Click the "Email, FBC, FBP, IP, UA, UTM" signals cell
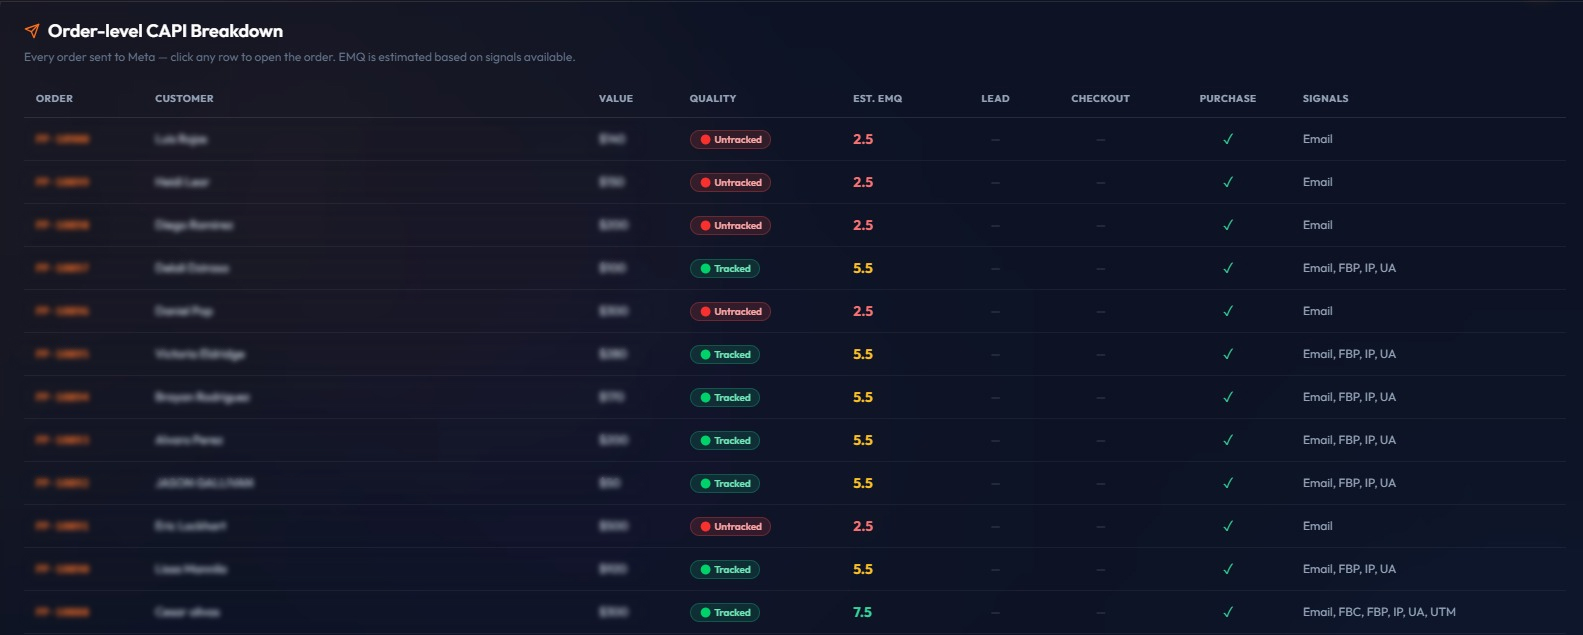 coord(1379,612)
